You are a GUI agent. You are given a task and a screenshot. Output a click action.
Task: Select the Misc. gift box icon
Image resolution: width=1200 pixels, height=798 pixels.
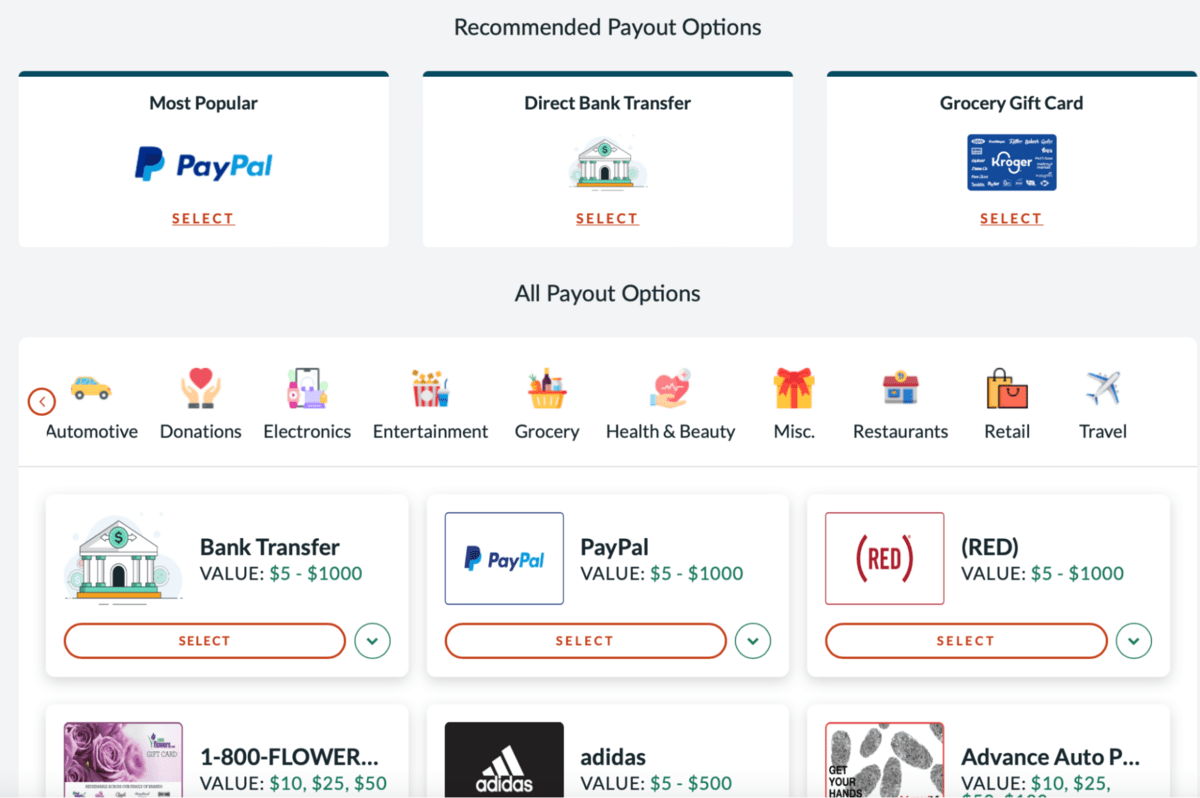(794, 389)
